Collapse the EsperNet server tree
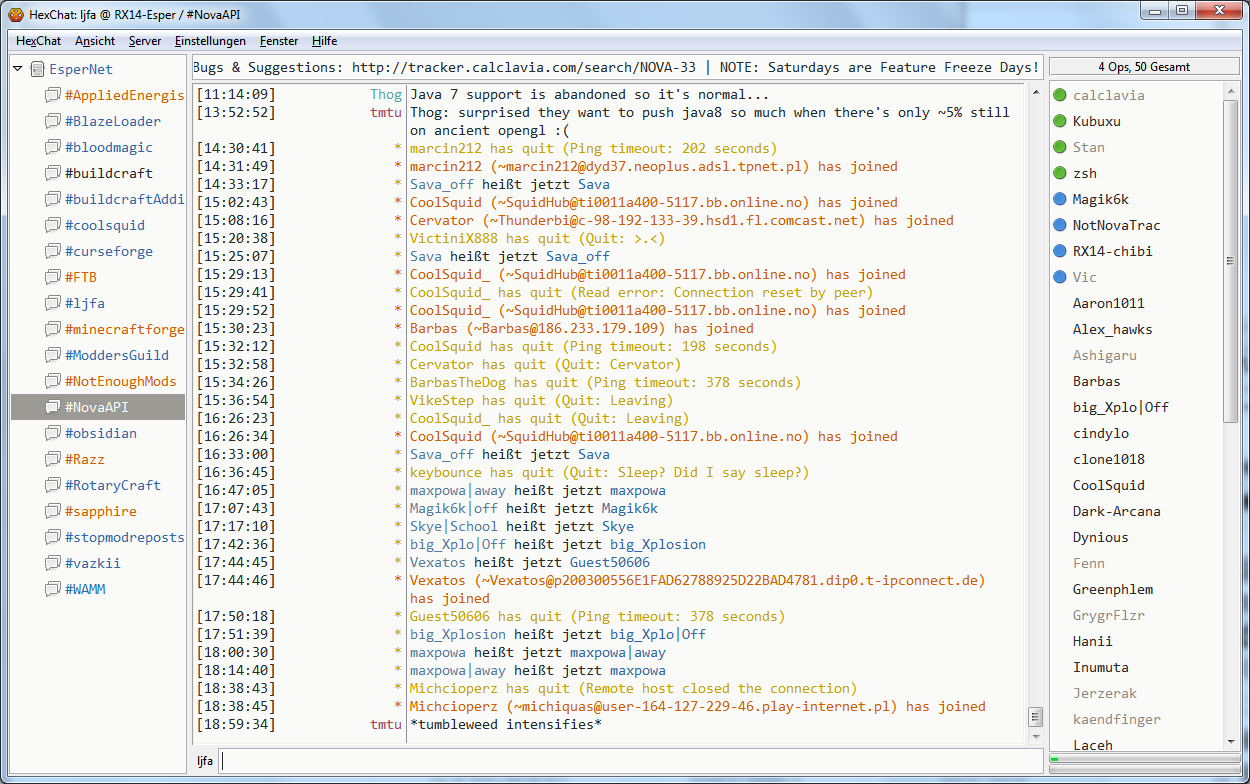 tap(18, 69)
